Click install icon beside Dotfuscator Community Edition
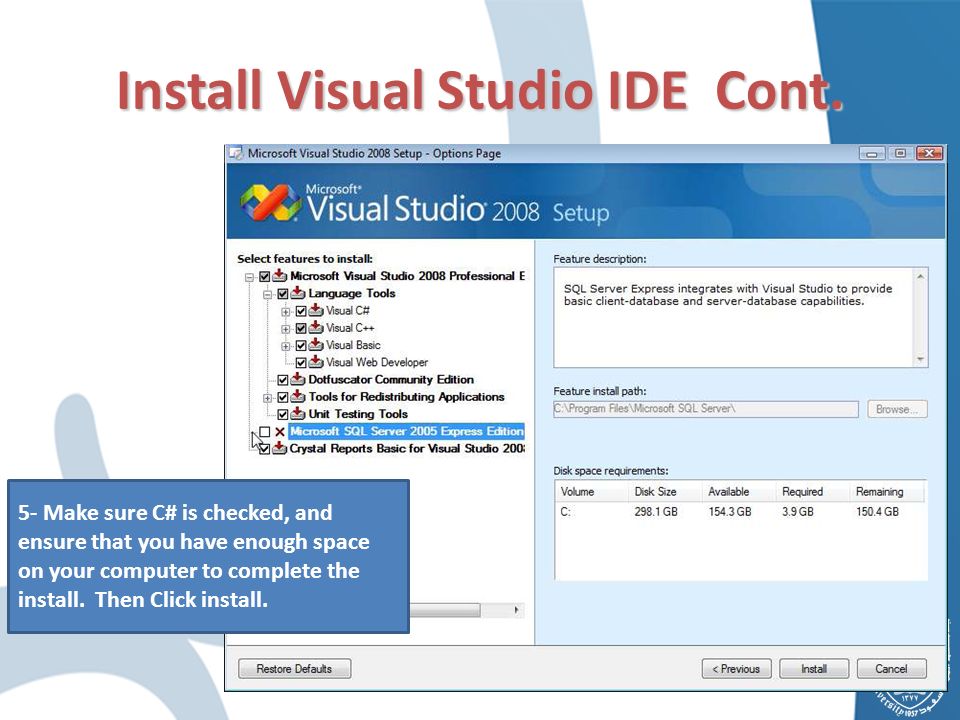Screen dimensions: 960x720 coord(298,380)
